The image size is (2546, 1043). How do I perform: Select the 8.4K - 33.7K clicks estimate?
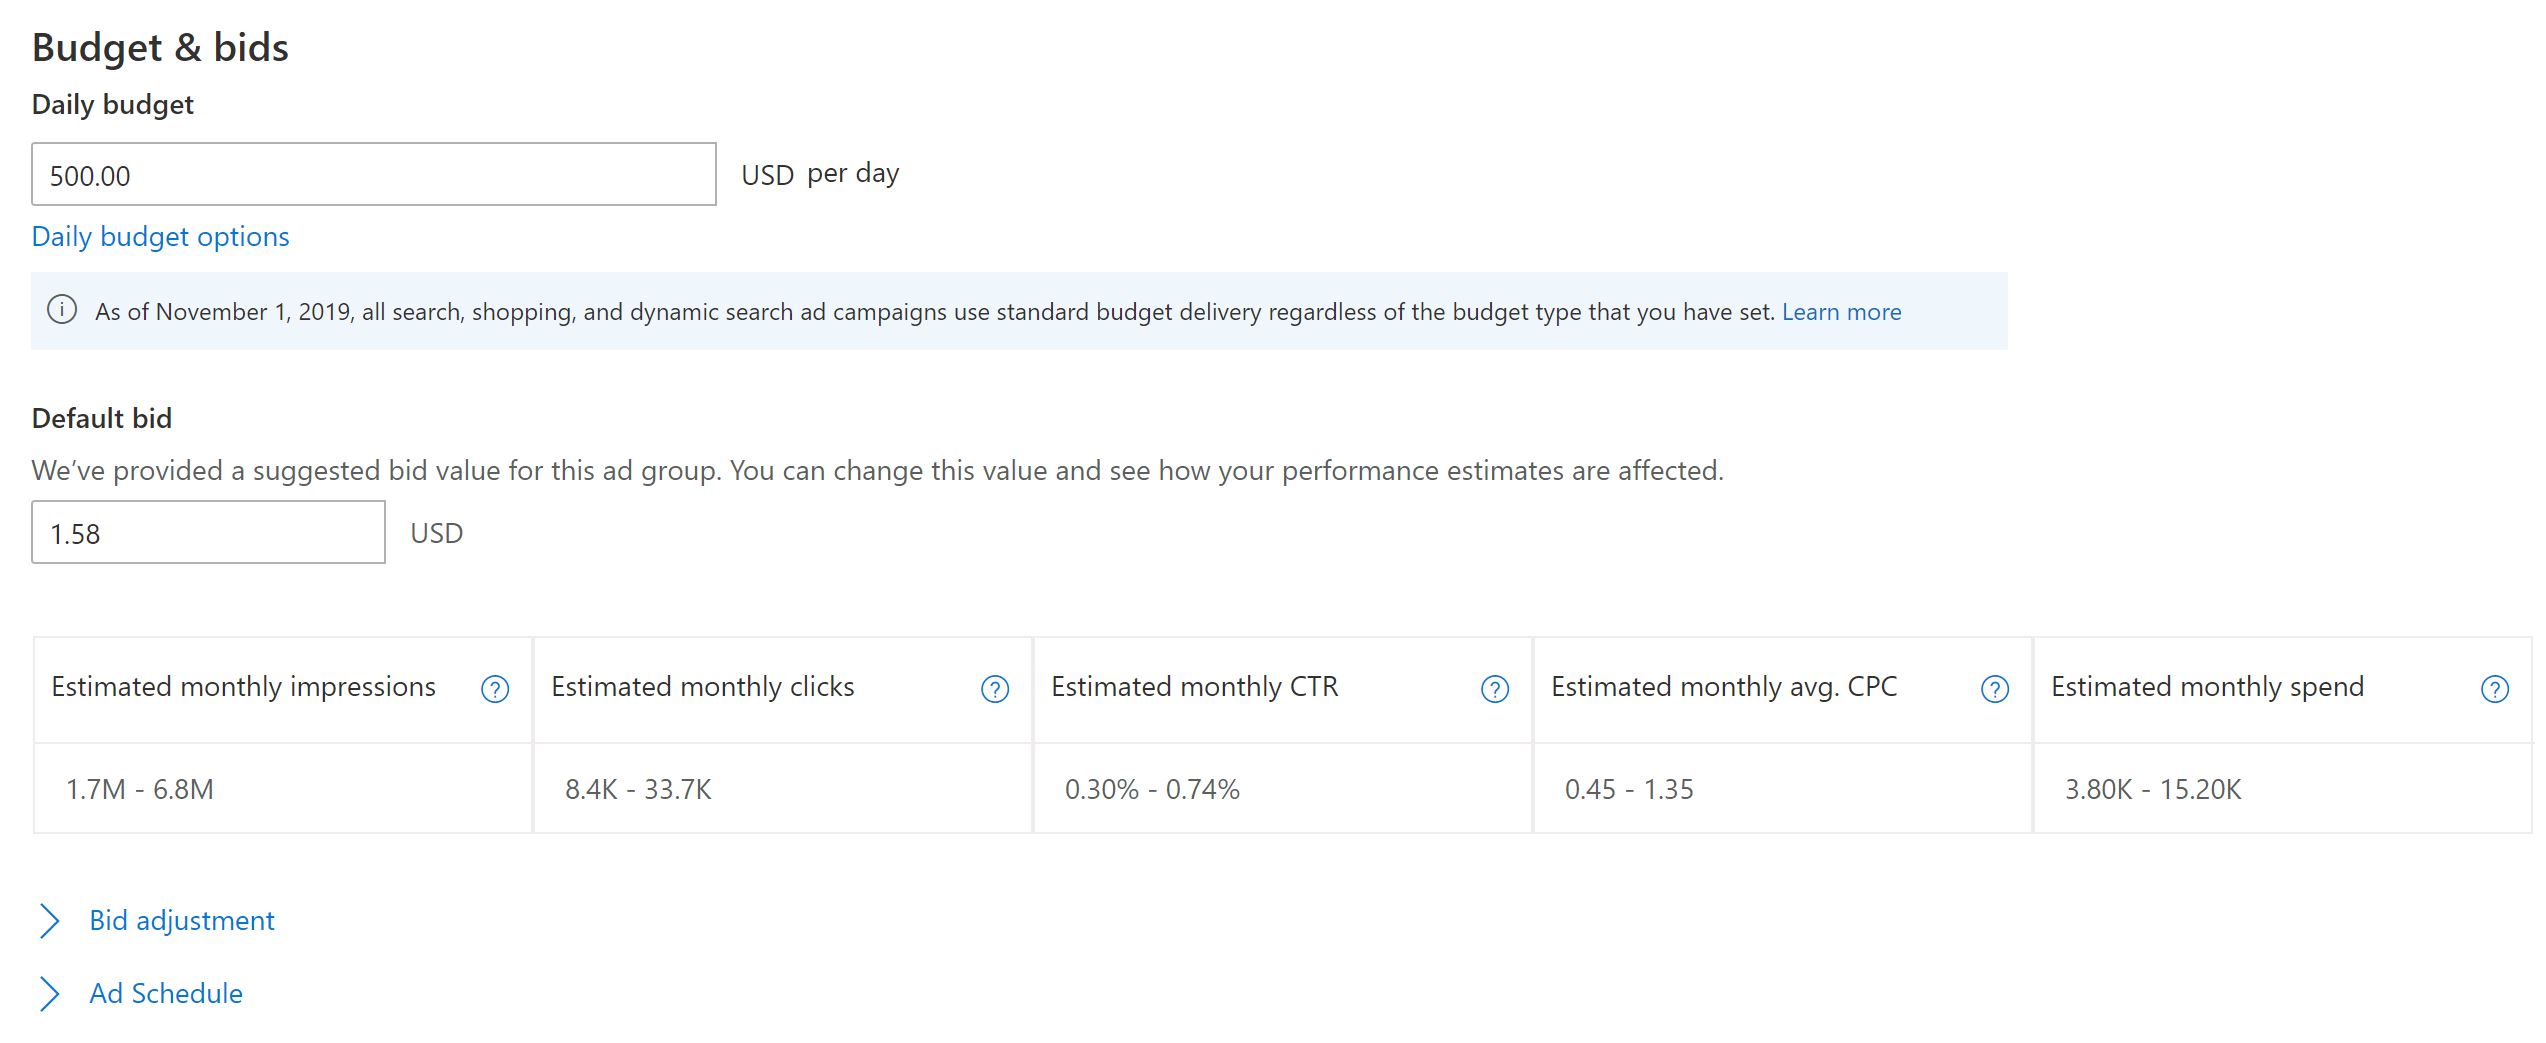pyautogui.click(x=638, y=790)
